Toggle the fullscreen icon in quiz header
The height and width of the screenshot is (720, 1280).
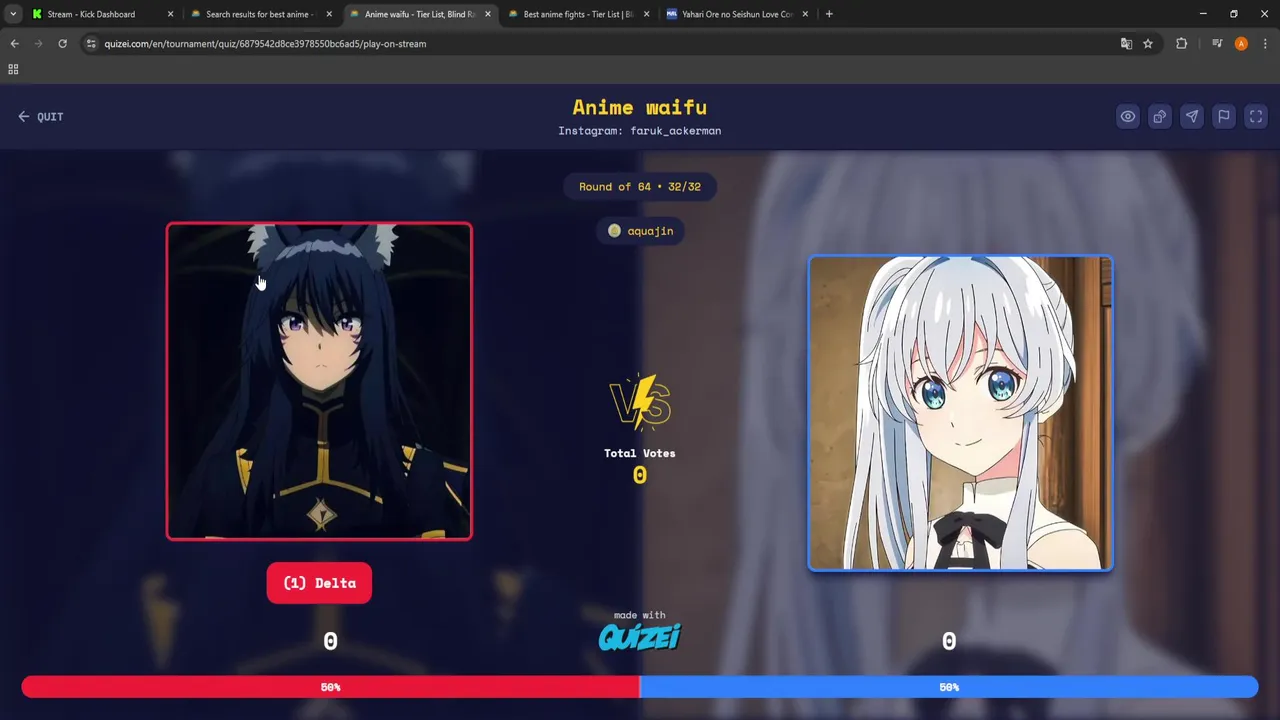tap(1256, 116)
